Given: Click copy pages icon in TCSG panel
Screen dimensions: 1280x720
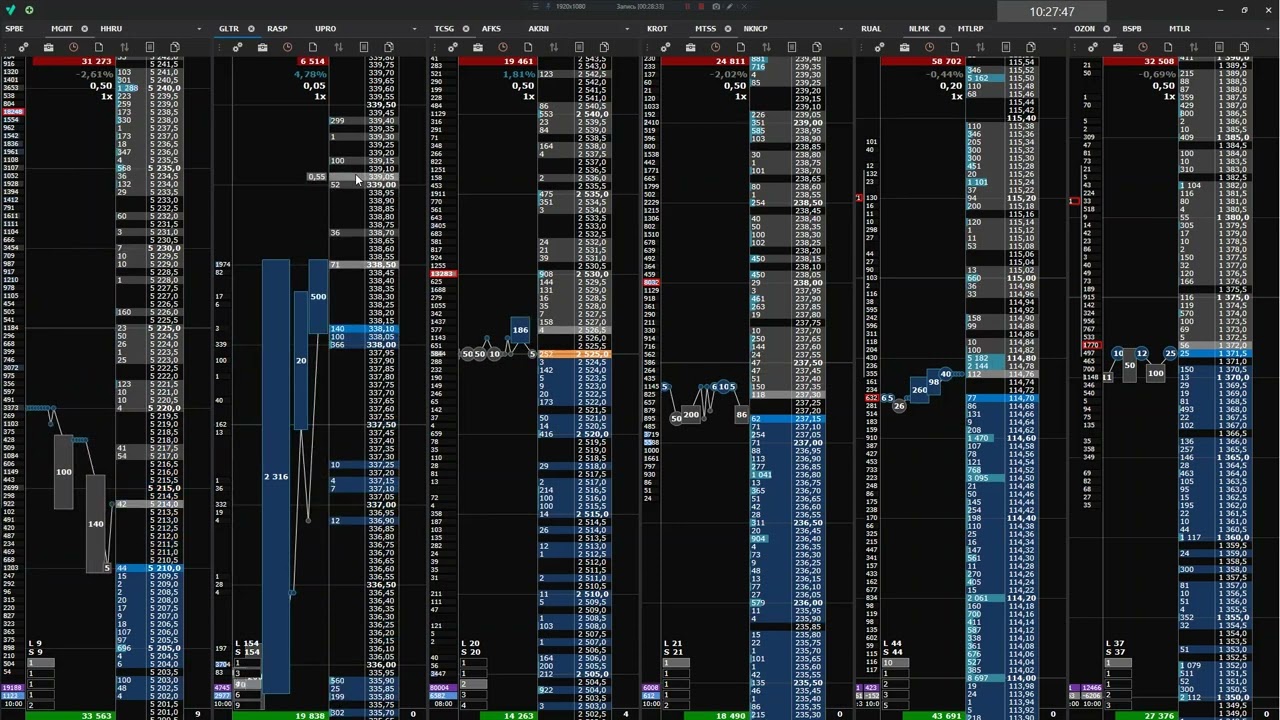Looking at the screenshot, I should [x=604, y=47].
